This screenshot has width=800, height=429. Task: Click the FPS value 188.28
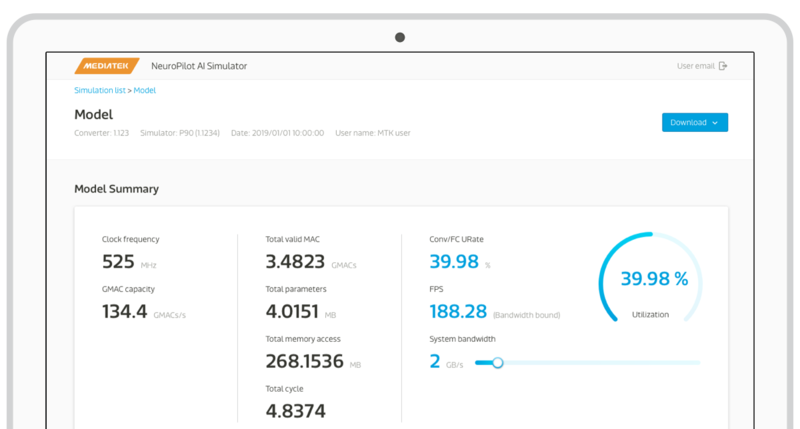[458, 311]
